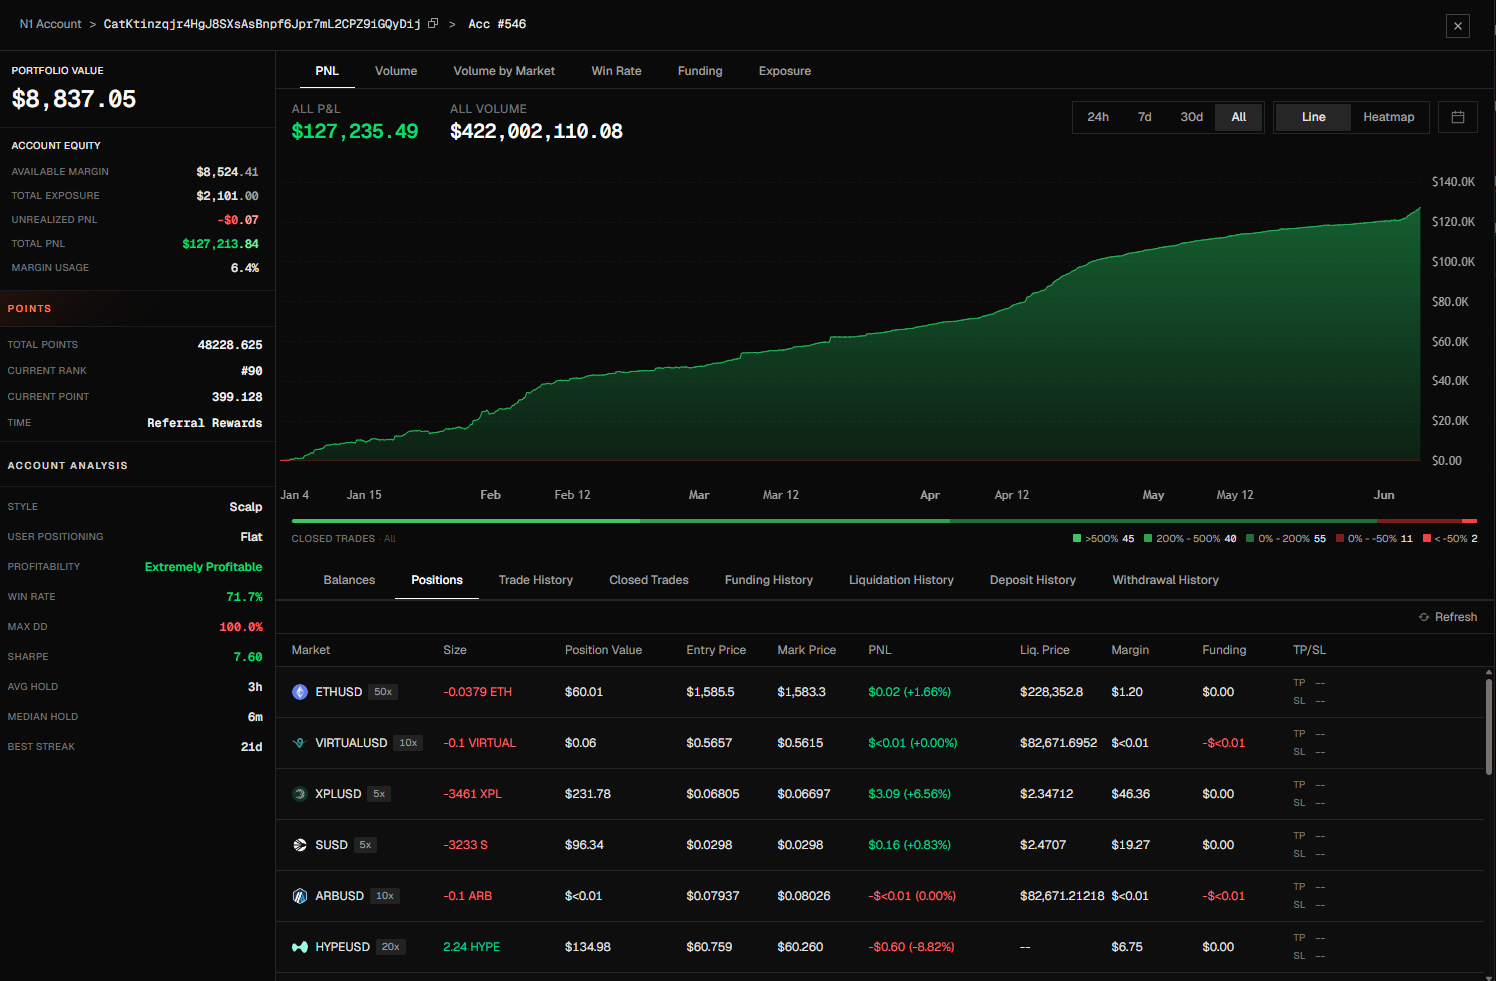Open the Funding tab

click(700, 71)
